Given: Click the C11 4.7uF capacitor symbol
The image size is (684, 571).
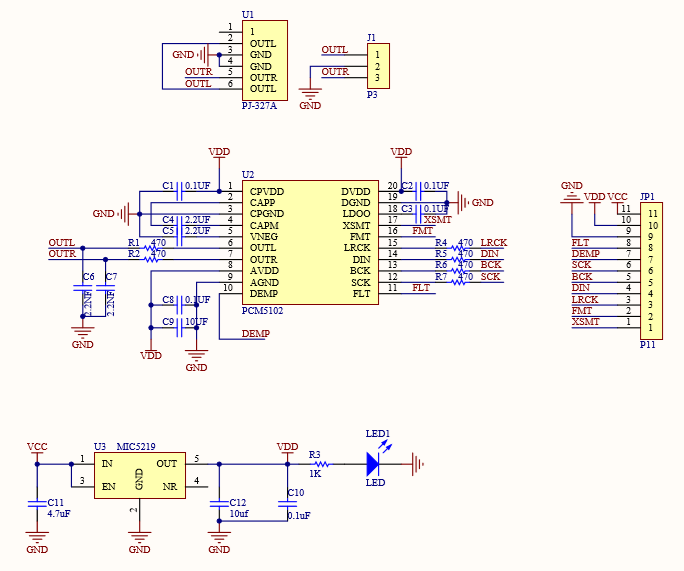Looking at the screenshot, I should pos(37,502).
